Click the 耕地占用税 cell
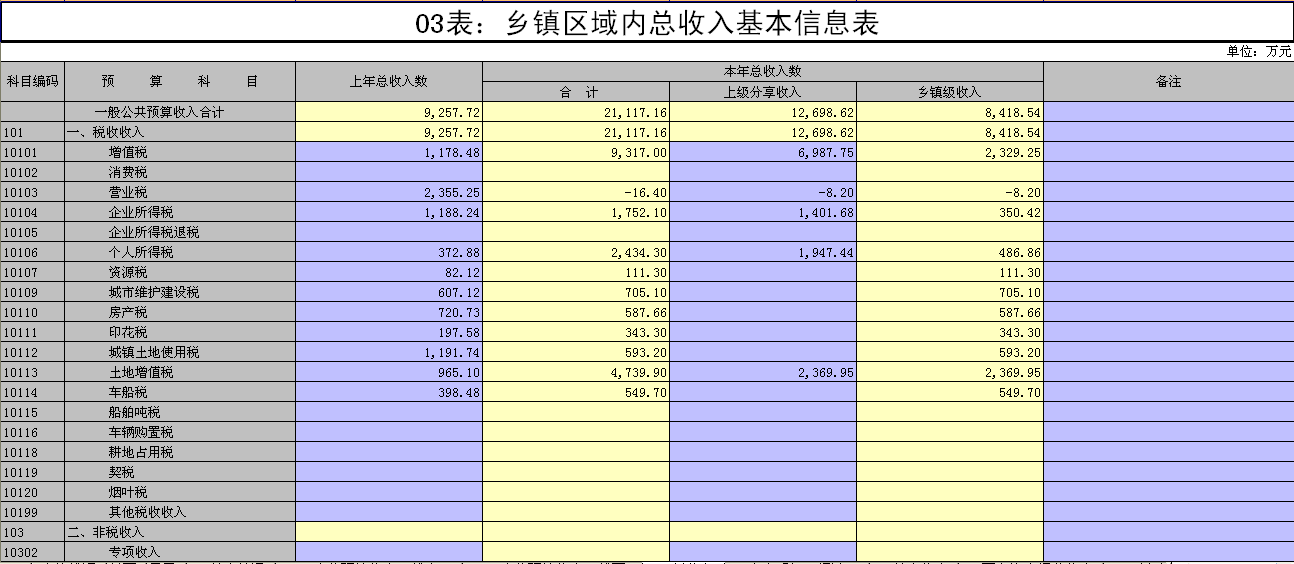The image size is (1294, 564). click(x=180, y=452)
